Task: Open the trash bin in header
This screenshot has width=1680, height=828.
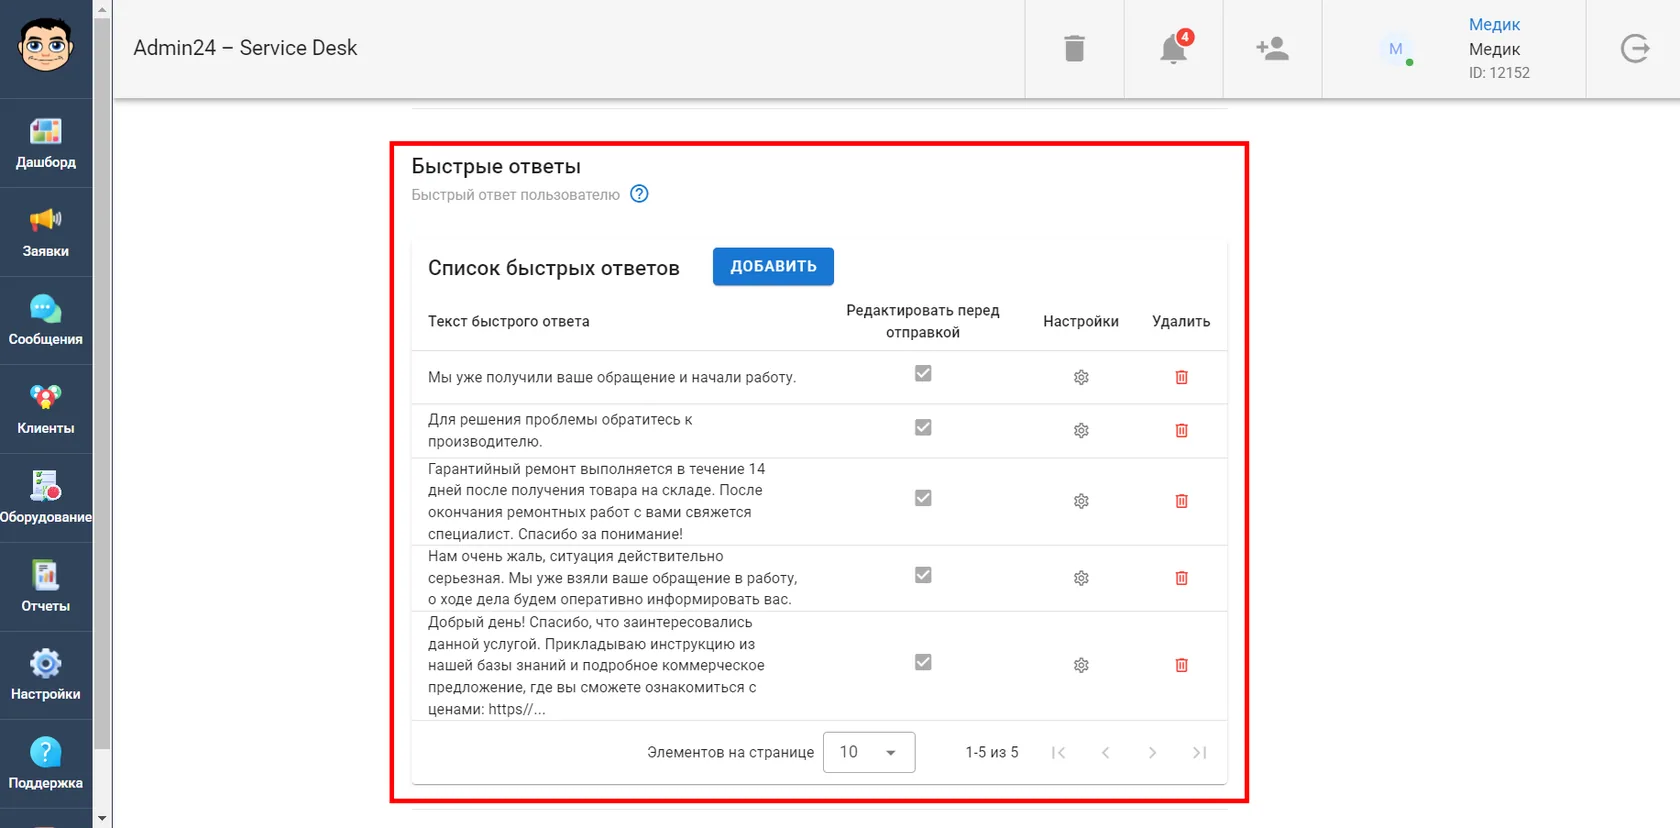Action: point(1074,48)
